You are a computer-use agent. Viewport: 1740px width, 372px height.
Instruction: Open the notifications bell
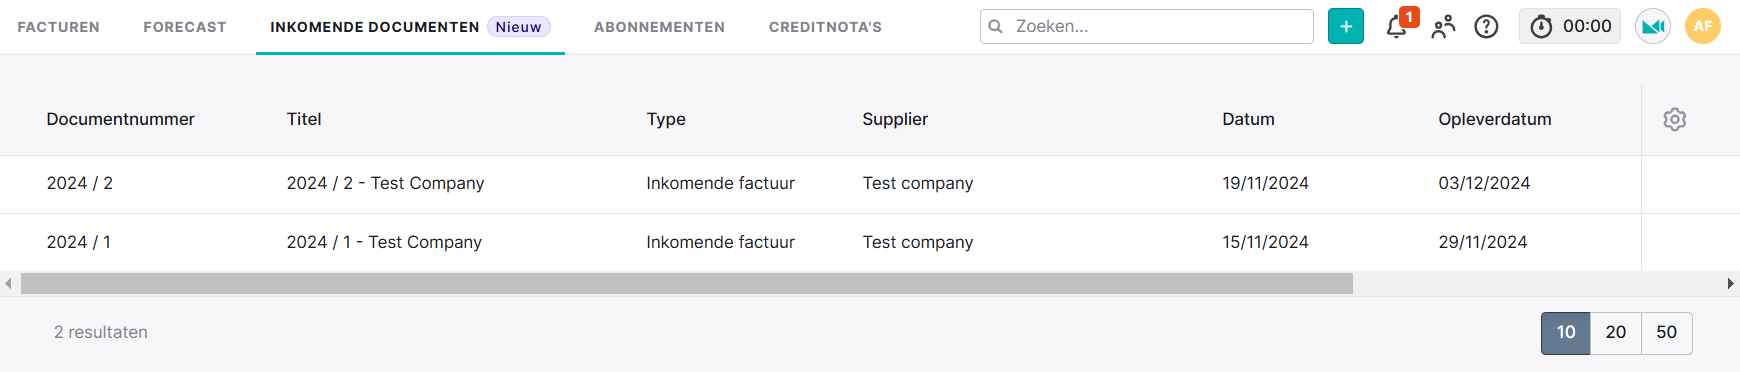(x=1397, y=27)
